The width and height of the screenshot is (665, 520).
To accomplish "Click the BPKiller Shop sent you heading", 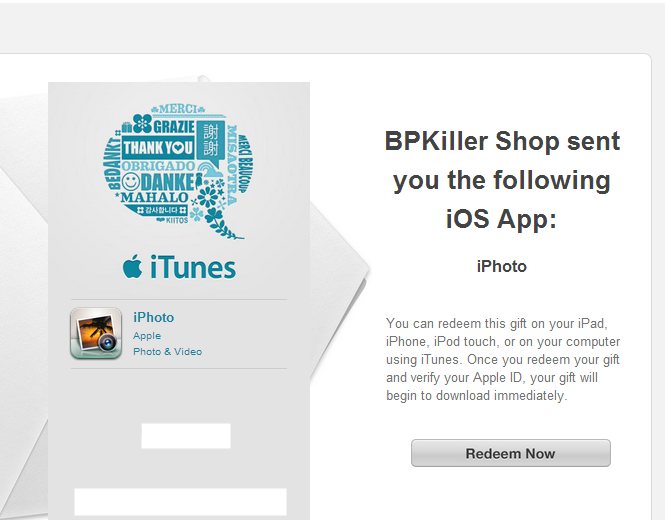I will coord(502,180).
